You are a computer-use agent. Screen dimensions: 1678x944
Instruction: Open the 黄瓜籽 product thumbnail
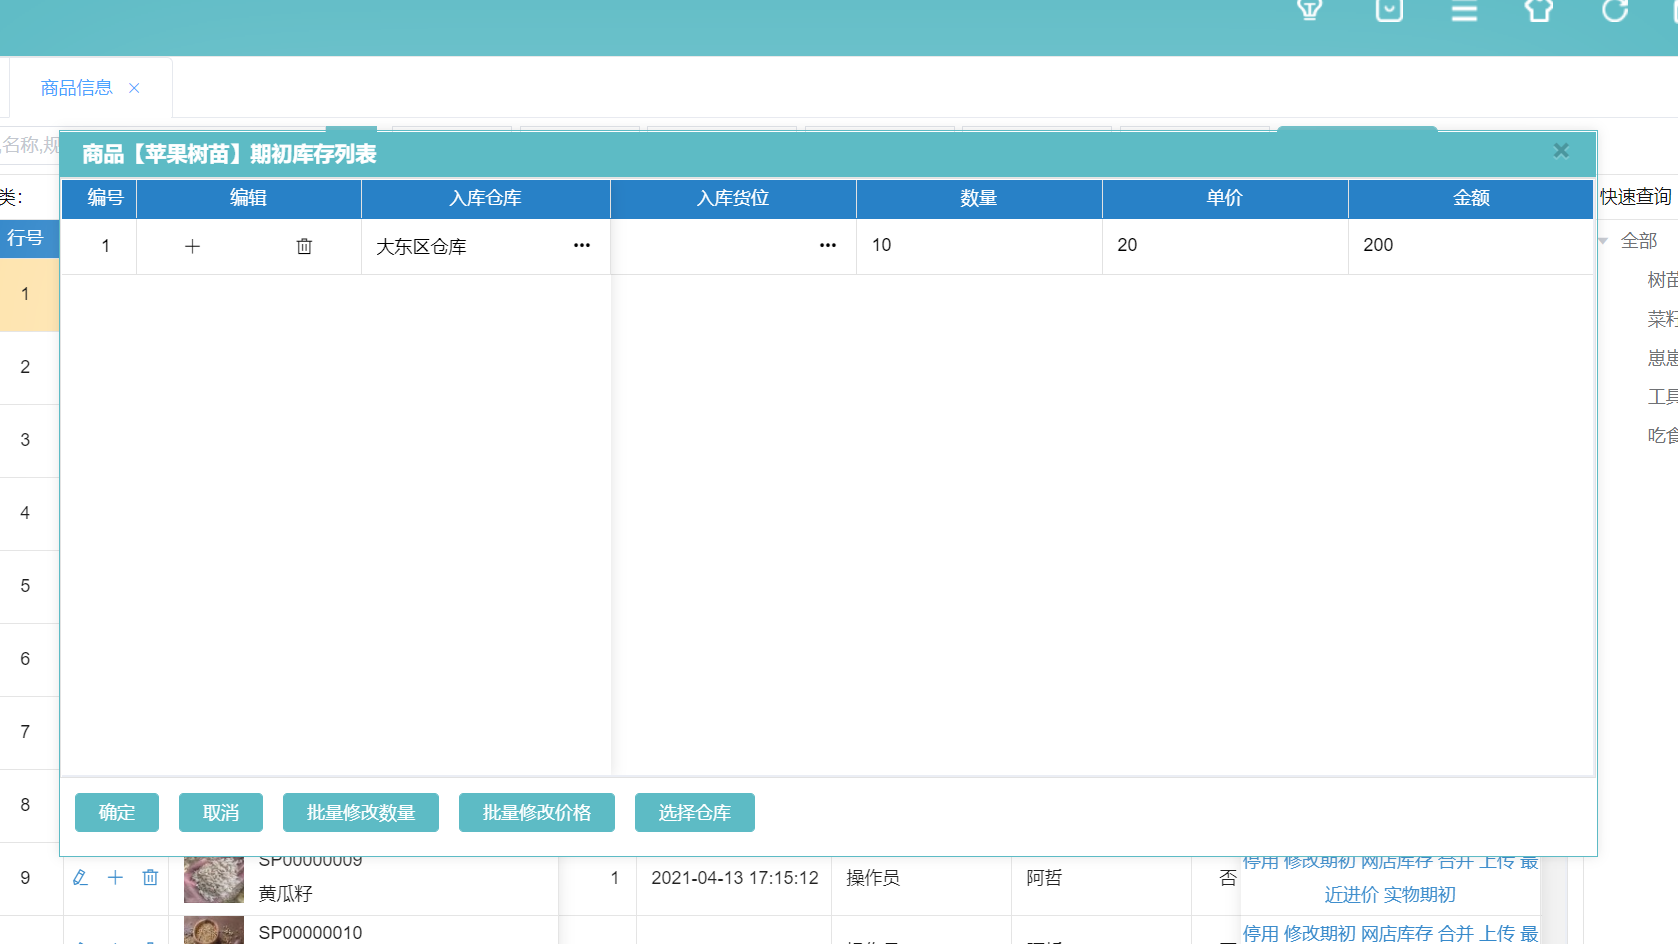pos(214,880)
